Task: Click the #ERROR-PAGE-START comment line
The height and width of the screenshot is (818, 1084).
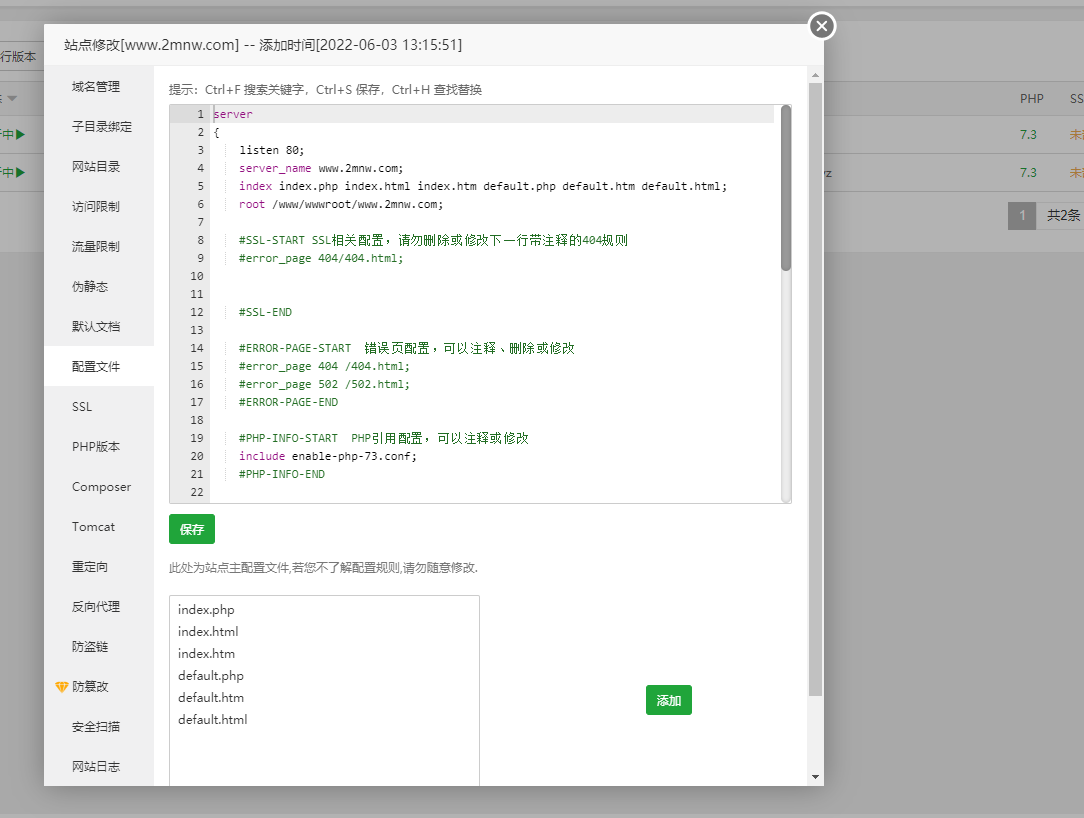Action: pos(406,348)
